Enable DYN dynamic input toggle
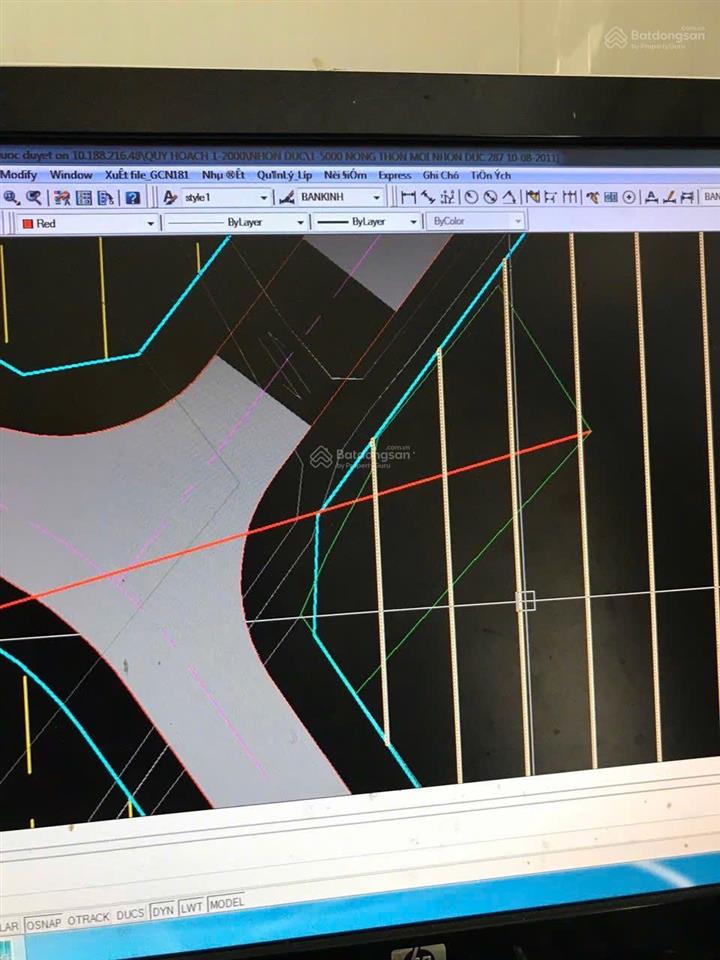 click(163, 911)
